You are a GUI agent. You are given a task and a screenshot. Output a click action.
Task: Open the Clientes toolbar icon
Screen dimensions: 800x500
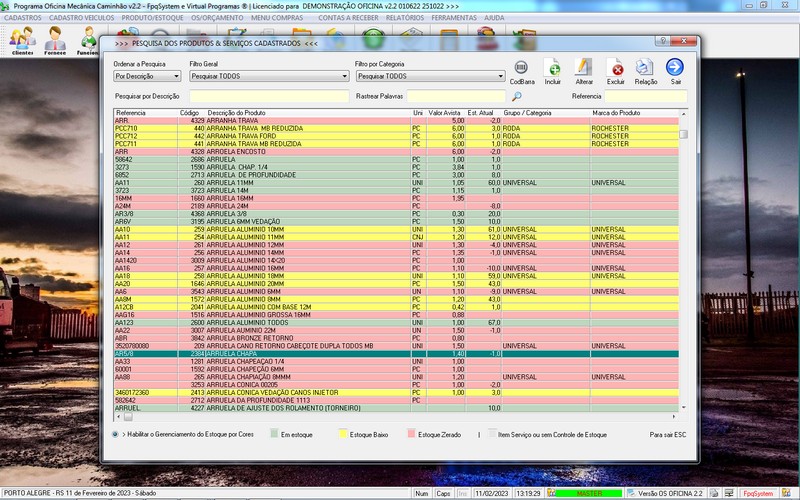tap(22, 40)
